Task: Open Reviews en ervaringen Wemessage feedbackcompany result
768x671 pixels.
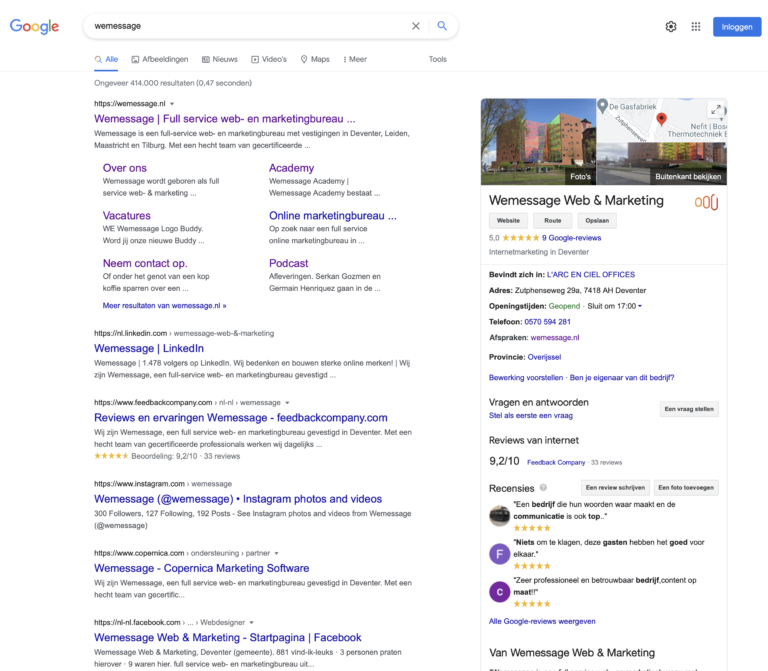Action: [x=240, y=418]
